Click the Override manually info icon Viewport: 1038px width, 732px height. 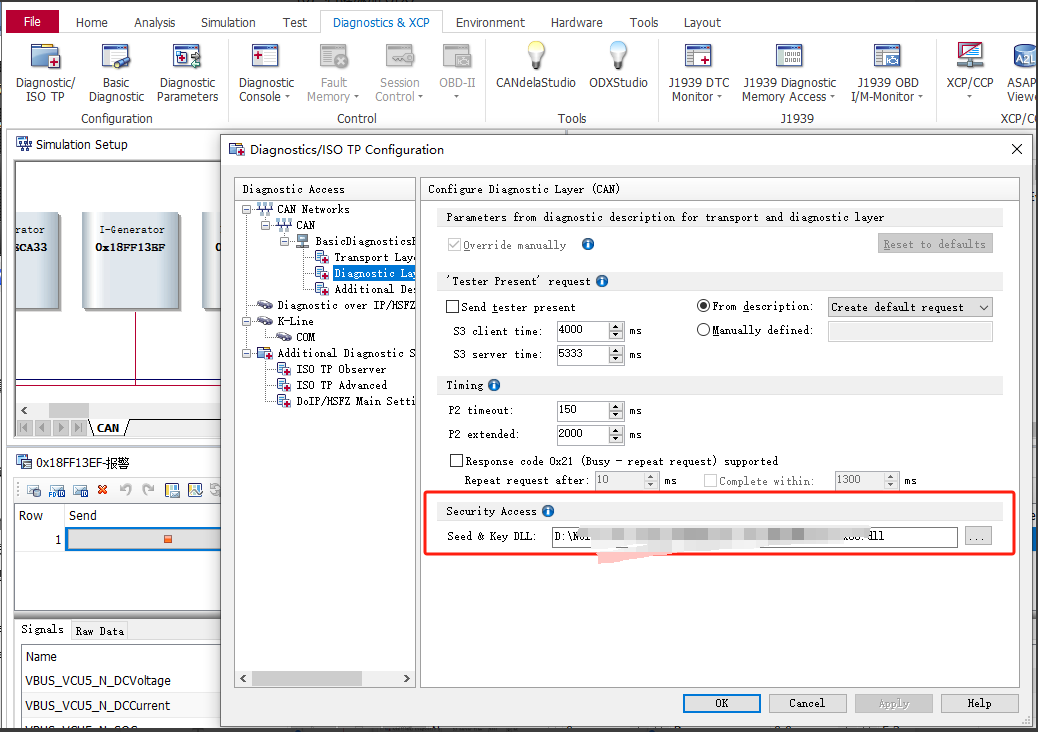pos(588,244)
